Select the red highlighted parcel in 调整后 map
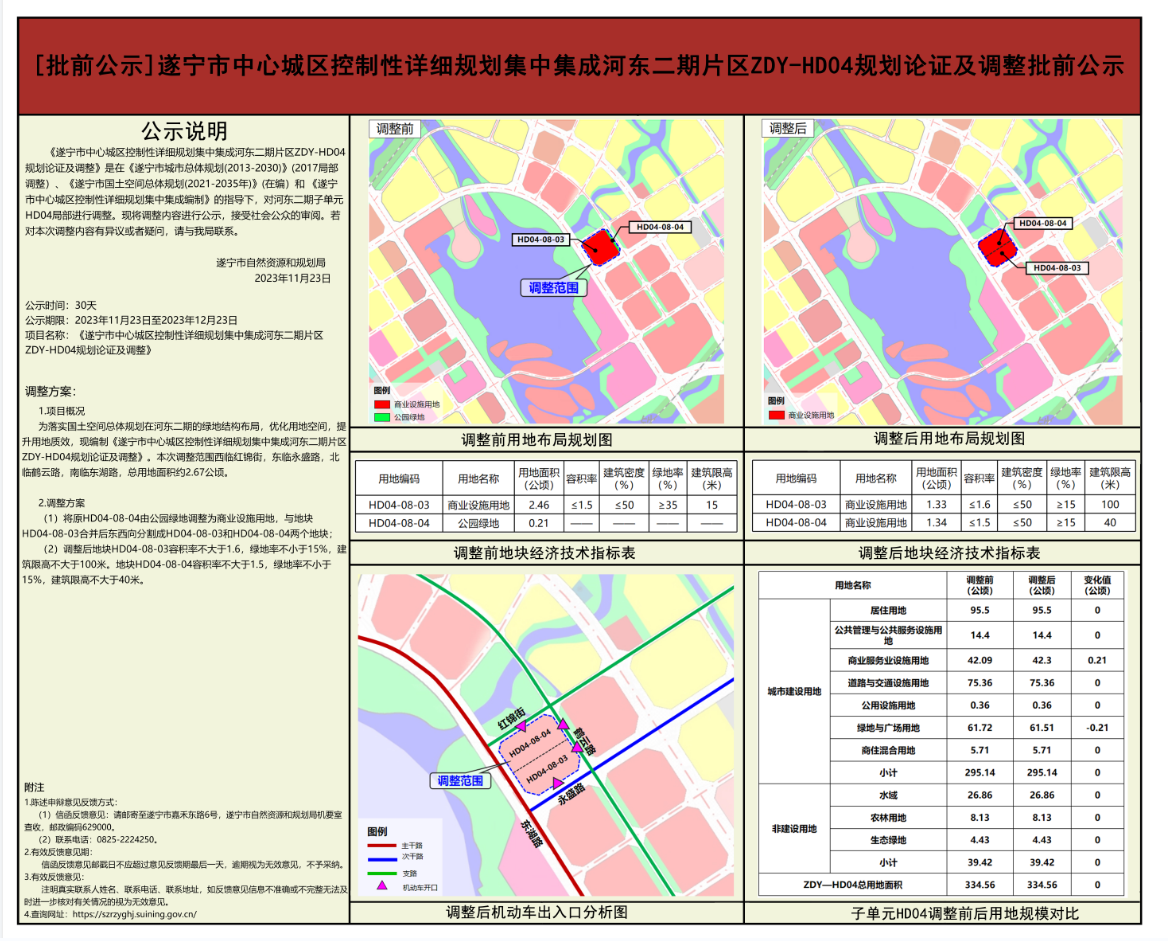The image size is (1168, 941). pos(995,245)
